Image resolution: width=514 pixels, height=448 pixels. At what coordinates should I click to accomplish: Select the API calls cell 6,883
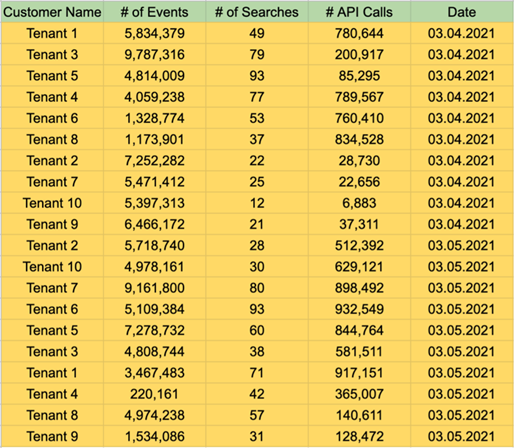[359, 203]
